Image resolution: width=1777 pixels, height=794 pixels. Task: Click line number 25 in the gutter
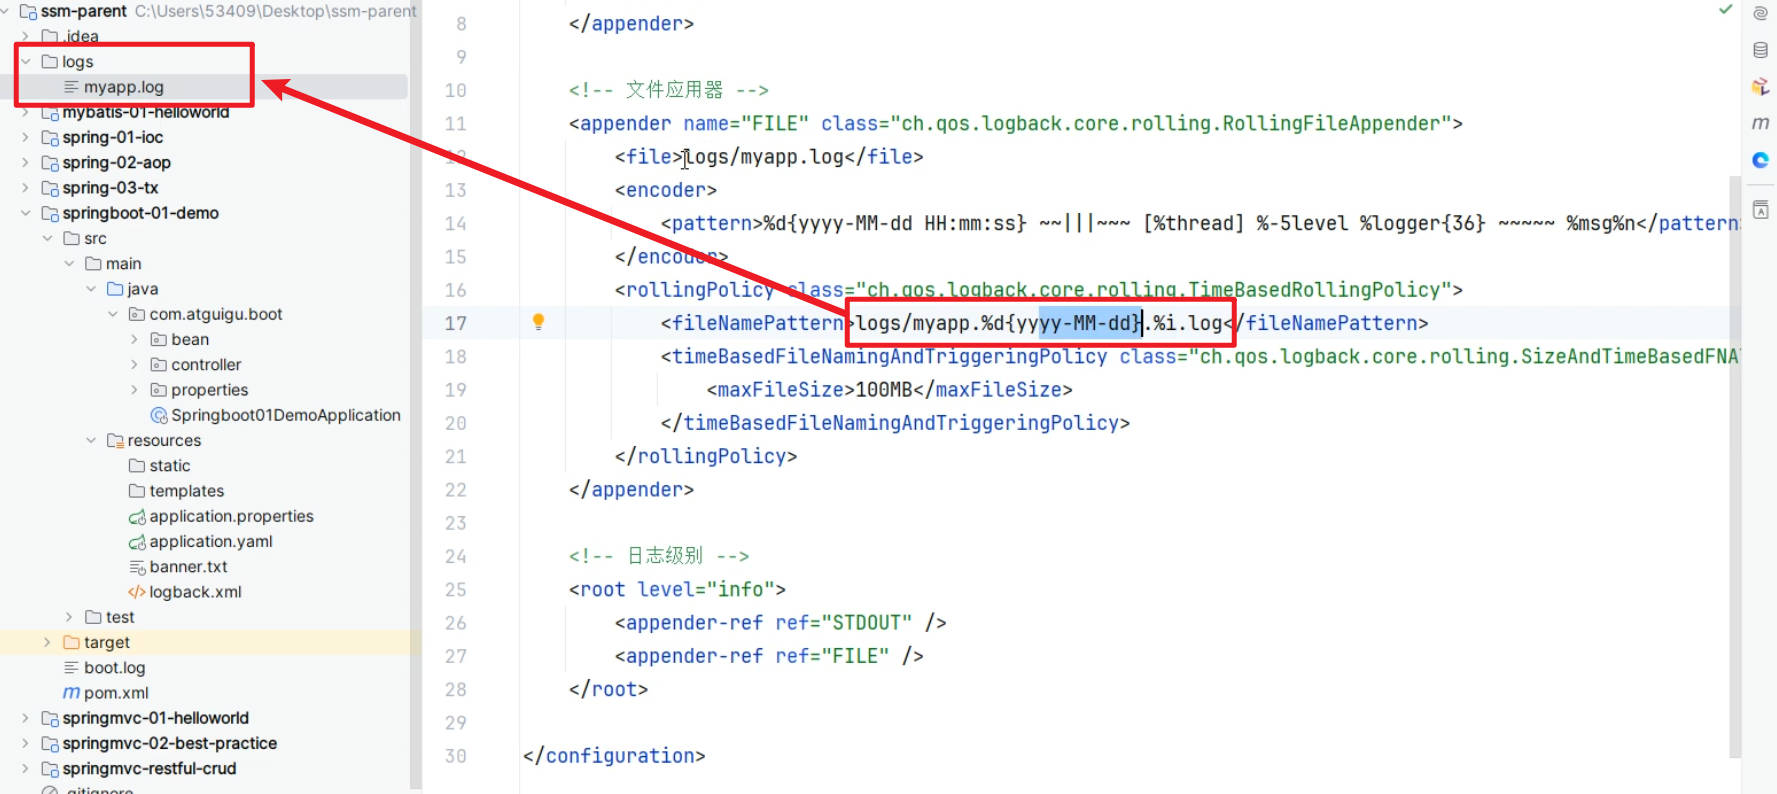click(455, 590)
